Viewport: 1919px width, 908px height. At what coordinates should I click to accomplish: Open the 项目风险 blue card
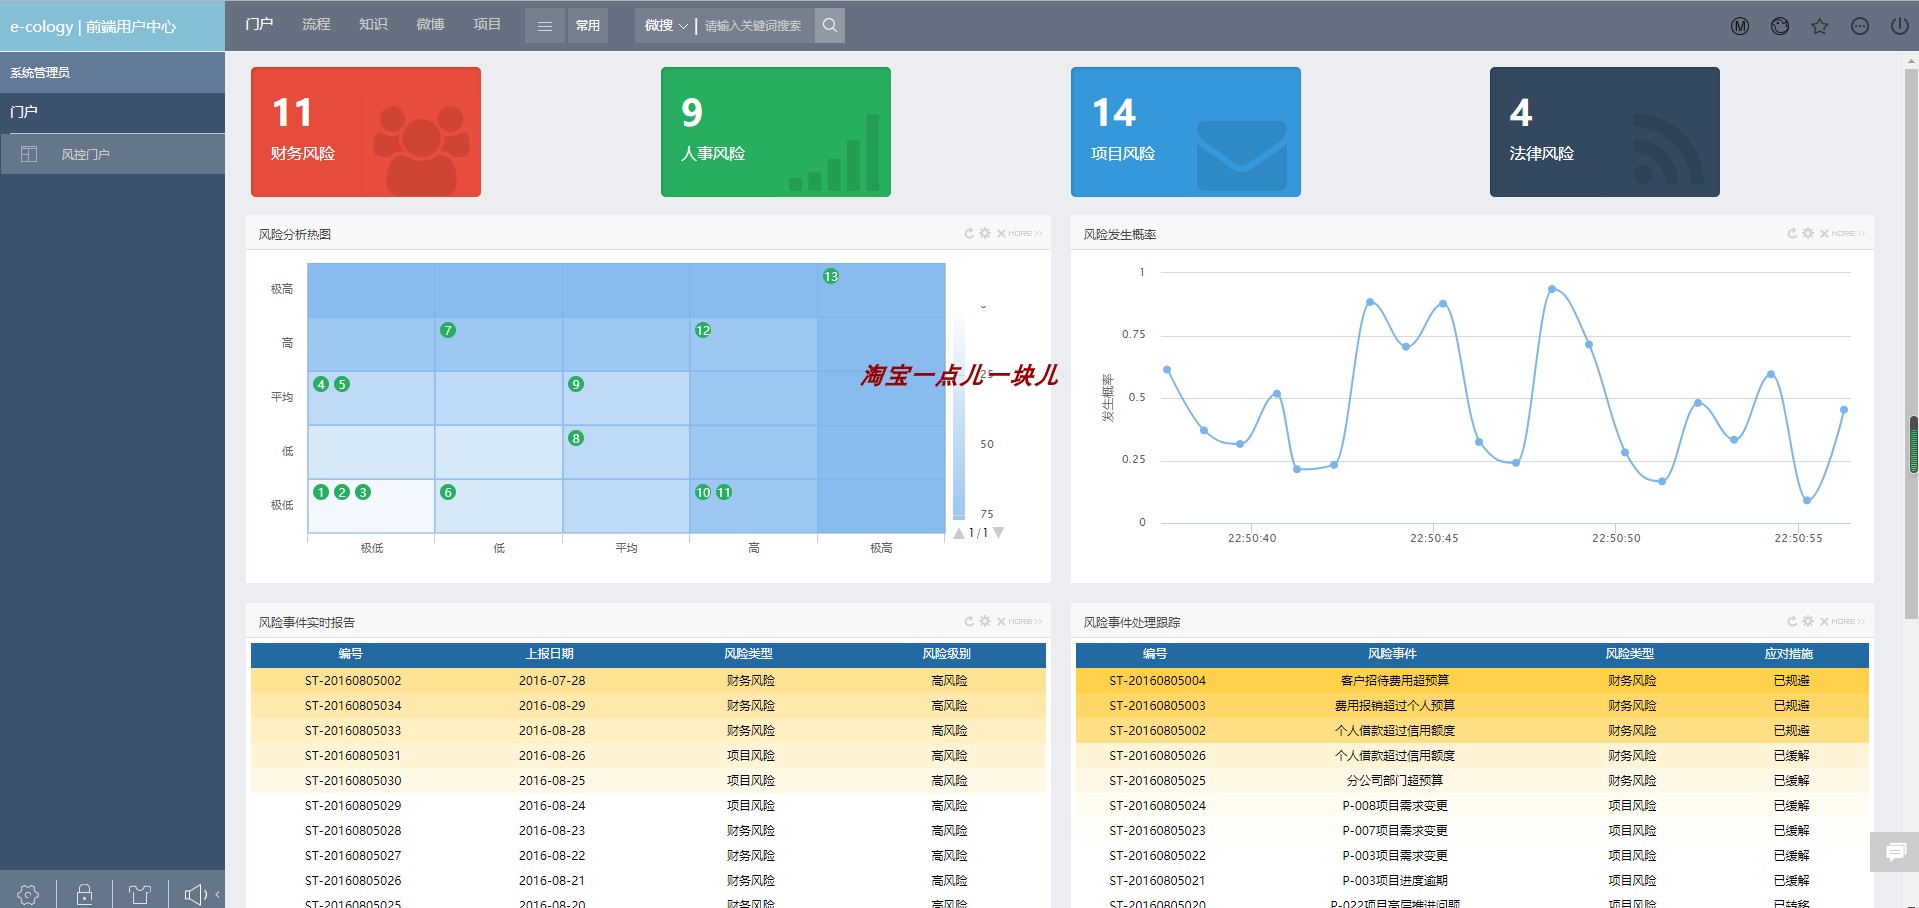click(x=1186, y=132)
